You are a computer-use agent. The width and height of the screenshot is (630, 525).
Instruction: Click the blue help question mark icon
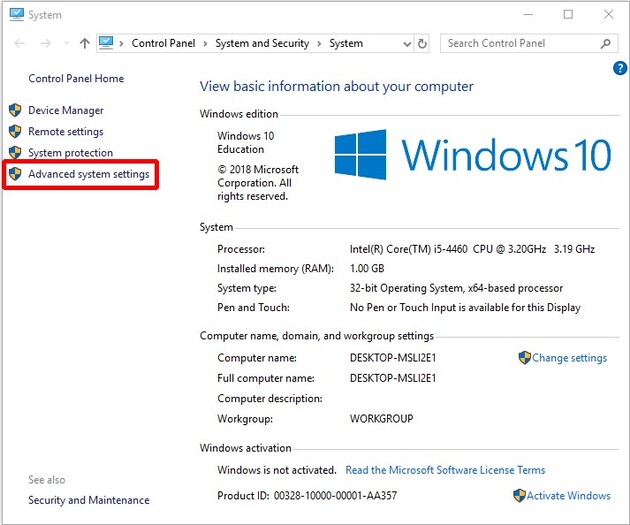[x=620, y=68]
